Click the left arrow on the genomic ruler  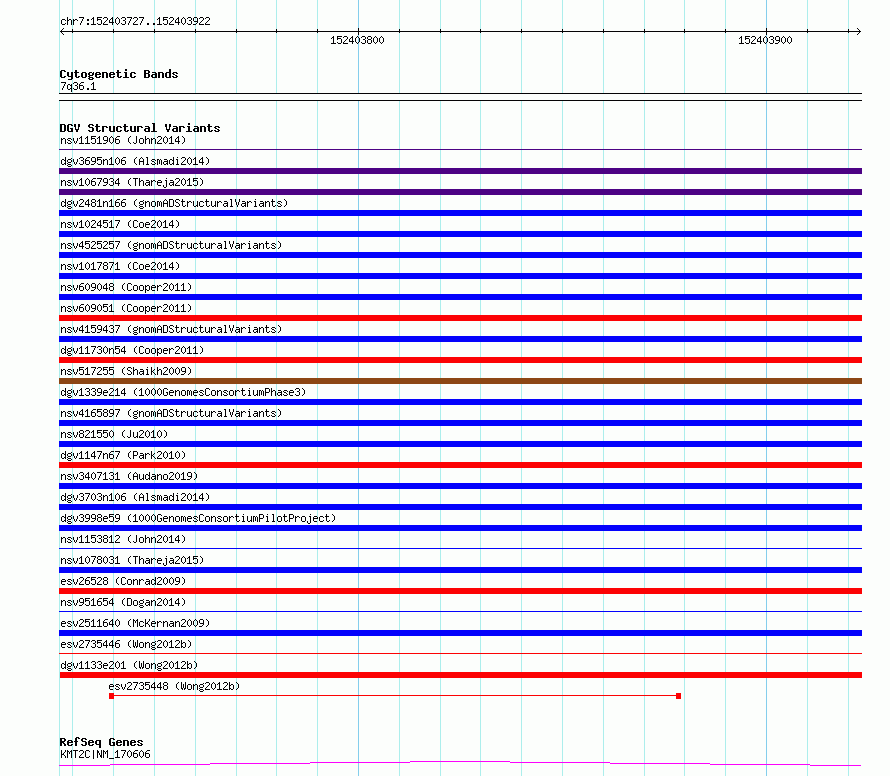pyautogui.click(x=62, y=31)
